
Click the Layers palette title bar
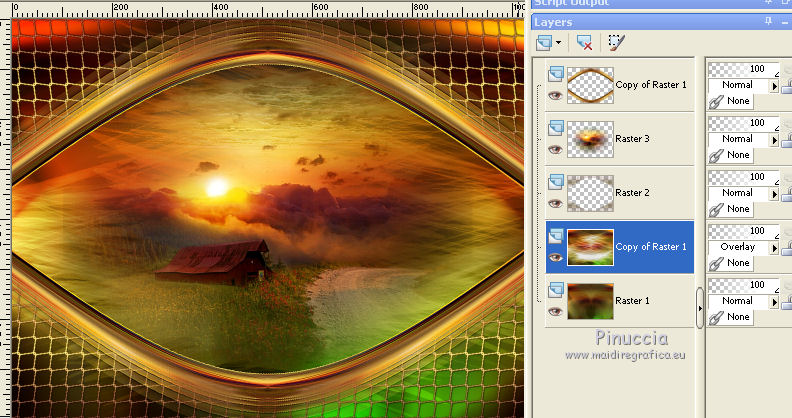tap(662, 22)
